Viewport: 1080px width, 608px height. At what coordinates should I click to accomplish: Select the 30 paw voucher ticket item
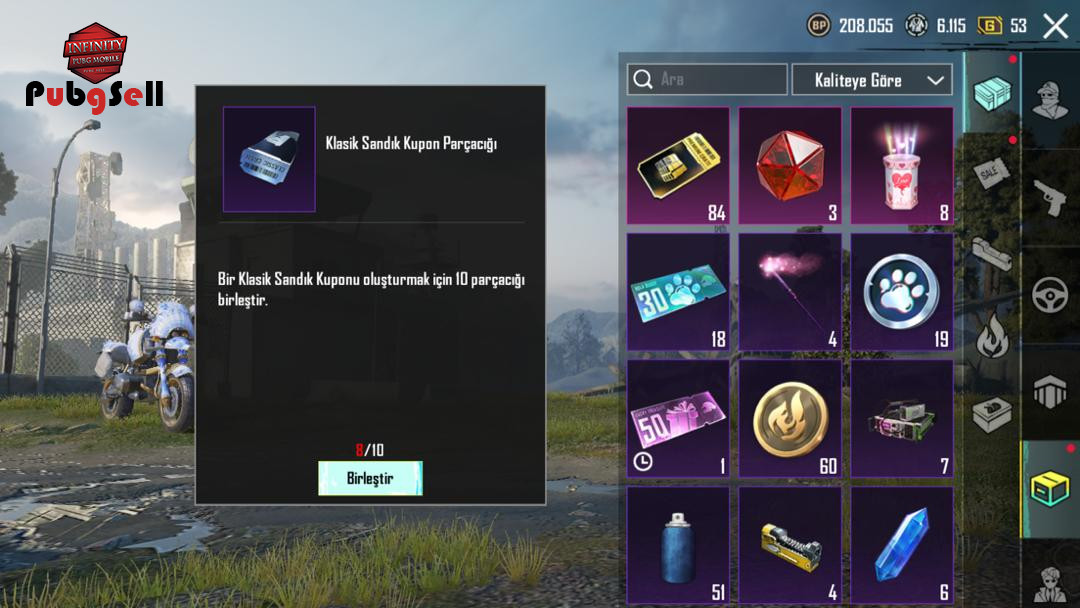coord(678,292)
